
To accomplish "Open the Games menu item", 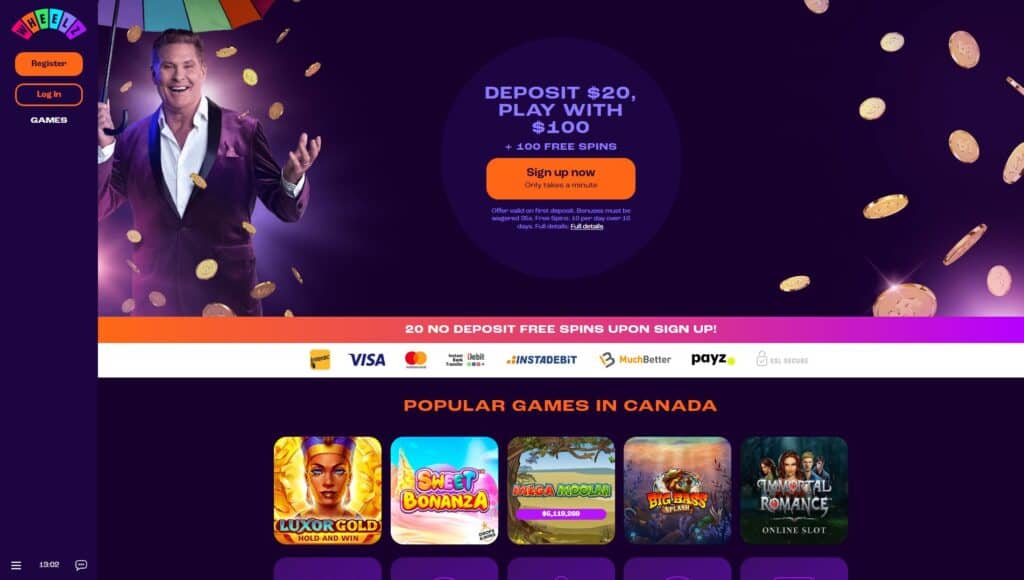I will [49, 120].
